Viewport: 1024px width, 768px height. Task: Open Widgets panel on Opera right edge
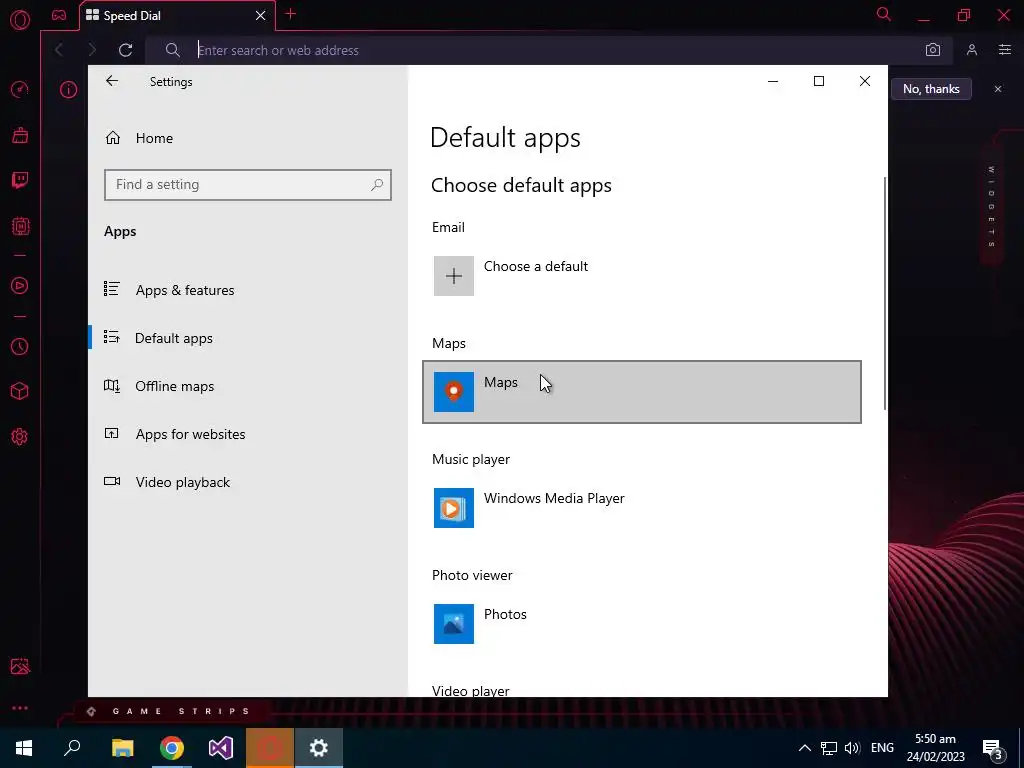tap(991, 206)
